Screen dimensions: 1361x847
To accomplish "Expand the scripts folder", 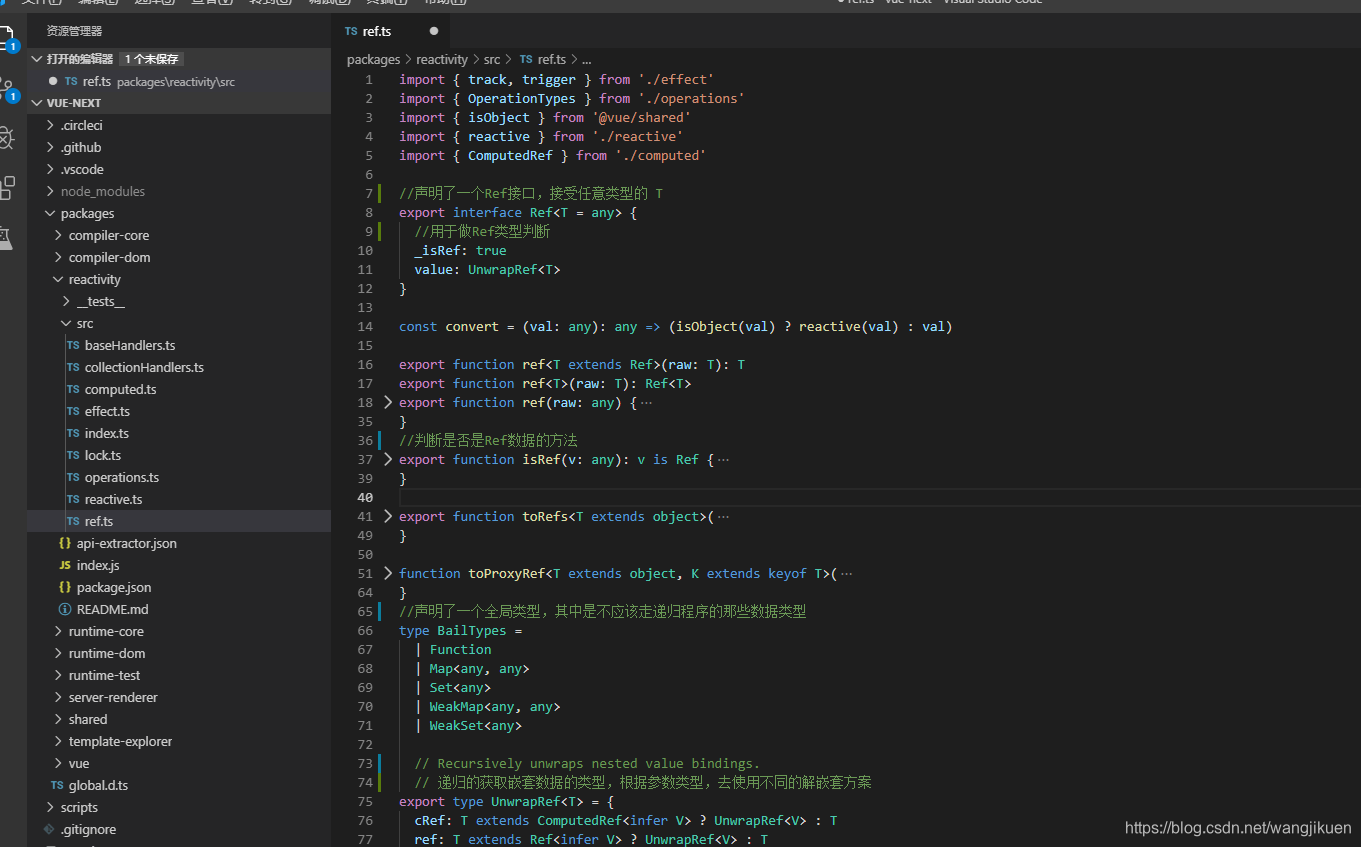I will click(x=50, y=807).
